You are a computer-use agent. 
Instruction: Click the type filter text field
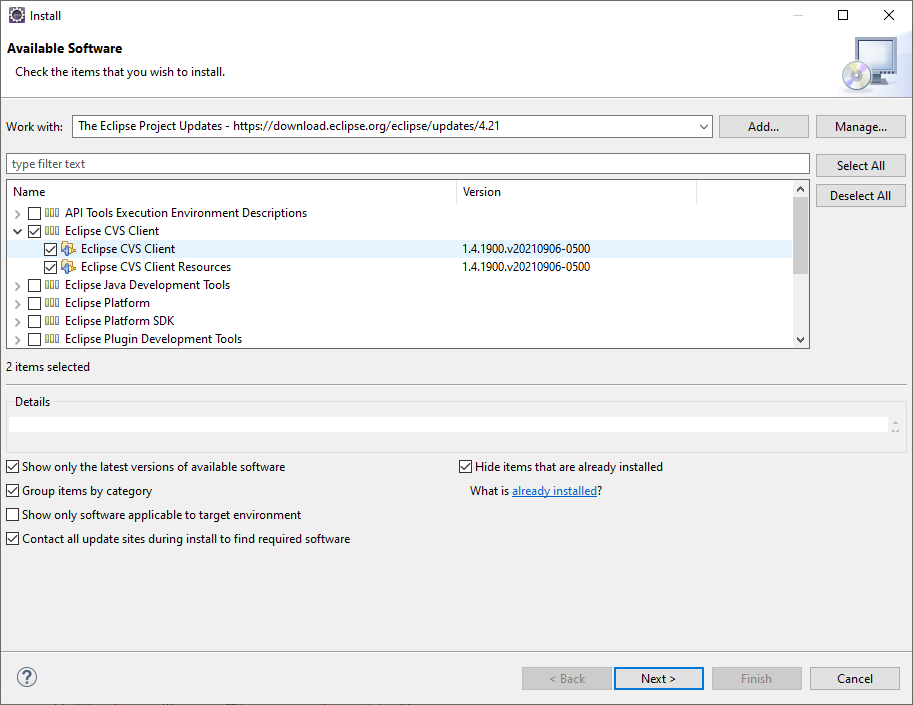pos(408,164)
